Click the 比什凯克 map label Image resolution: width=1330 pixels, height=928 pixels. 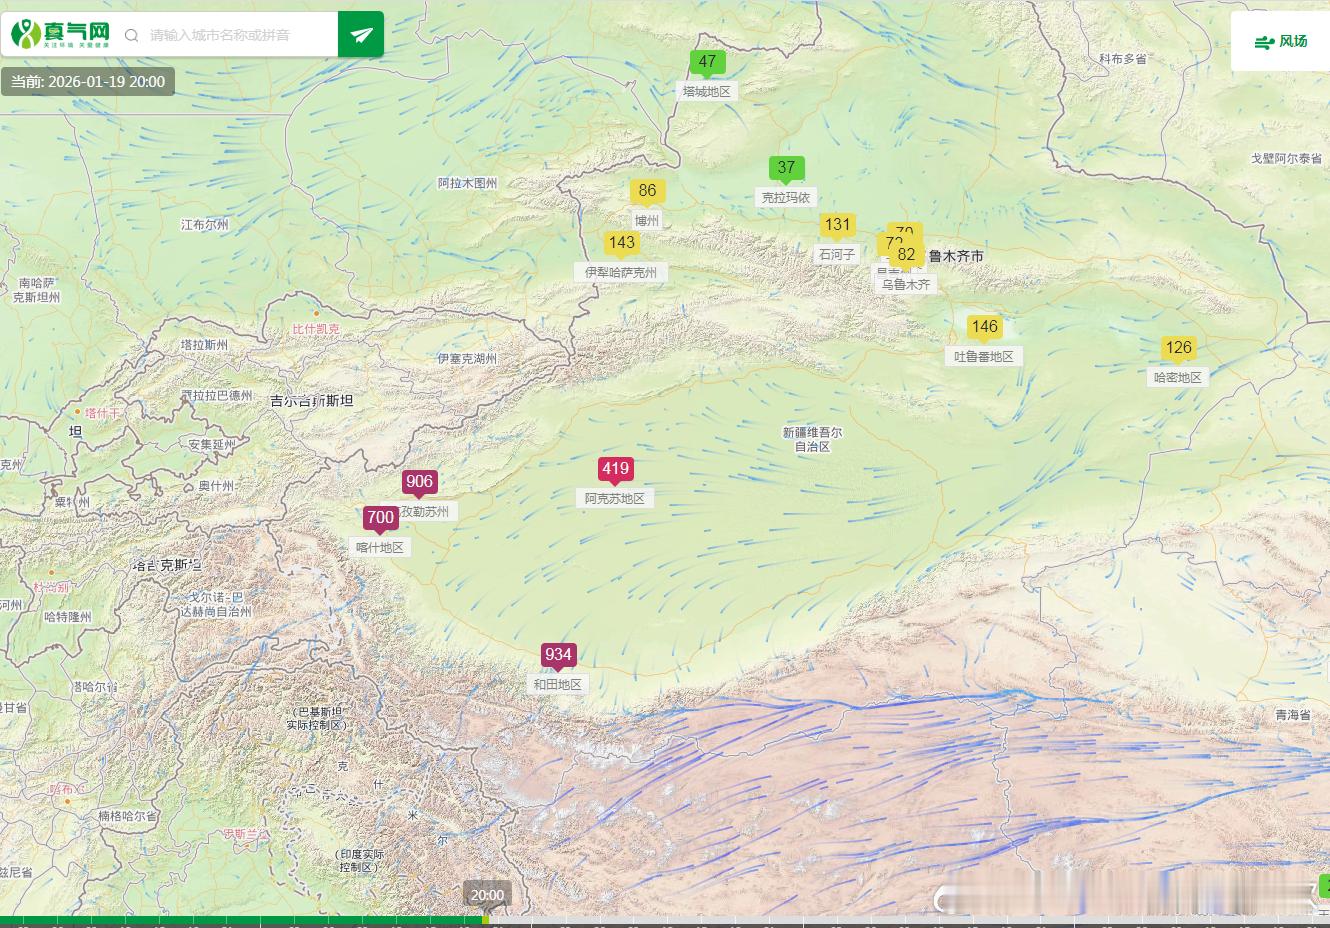pos(316,329)
